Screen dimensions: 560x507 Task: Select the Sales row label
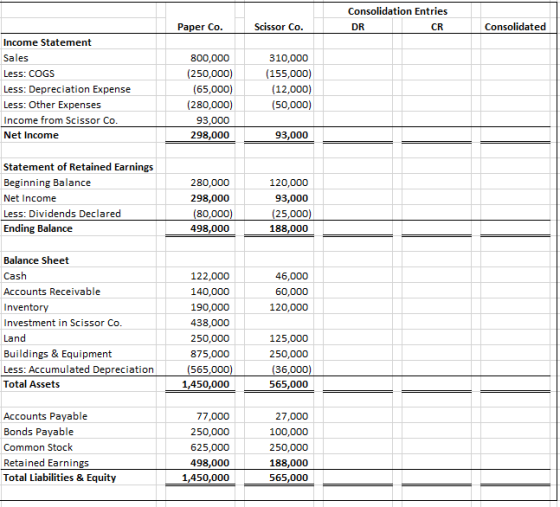[x=16, y=58]
